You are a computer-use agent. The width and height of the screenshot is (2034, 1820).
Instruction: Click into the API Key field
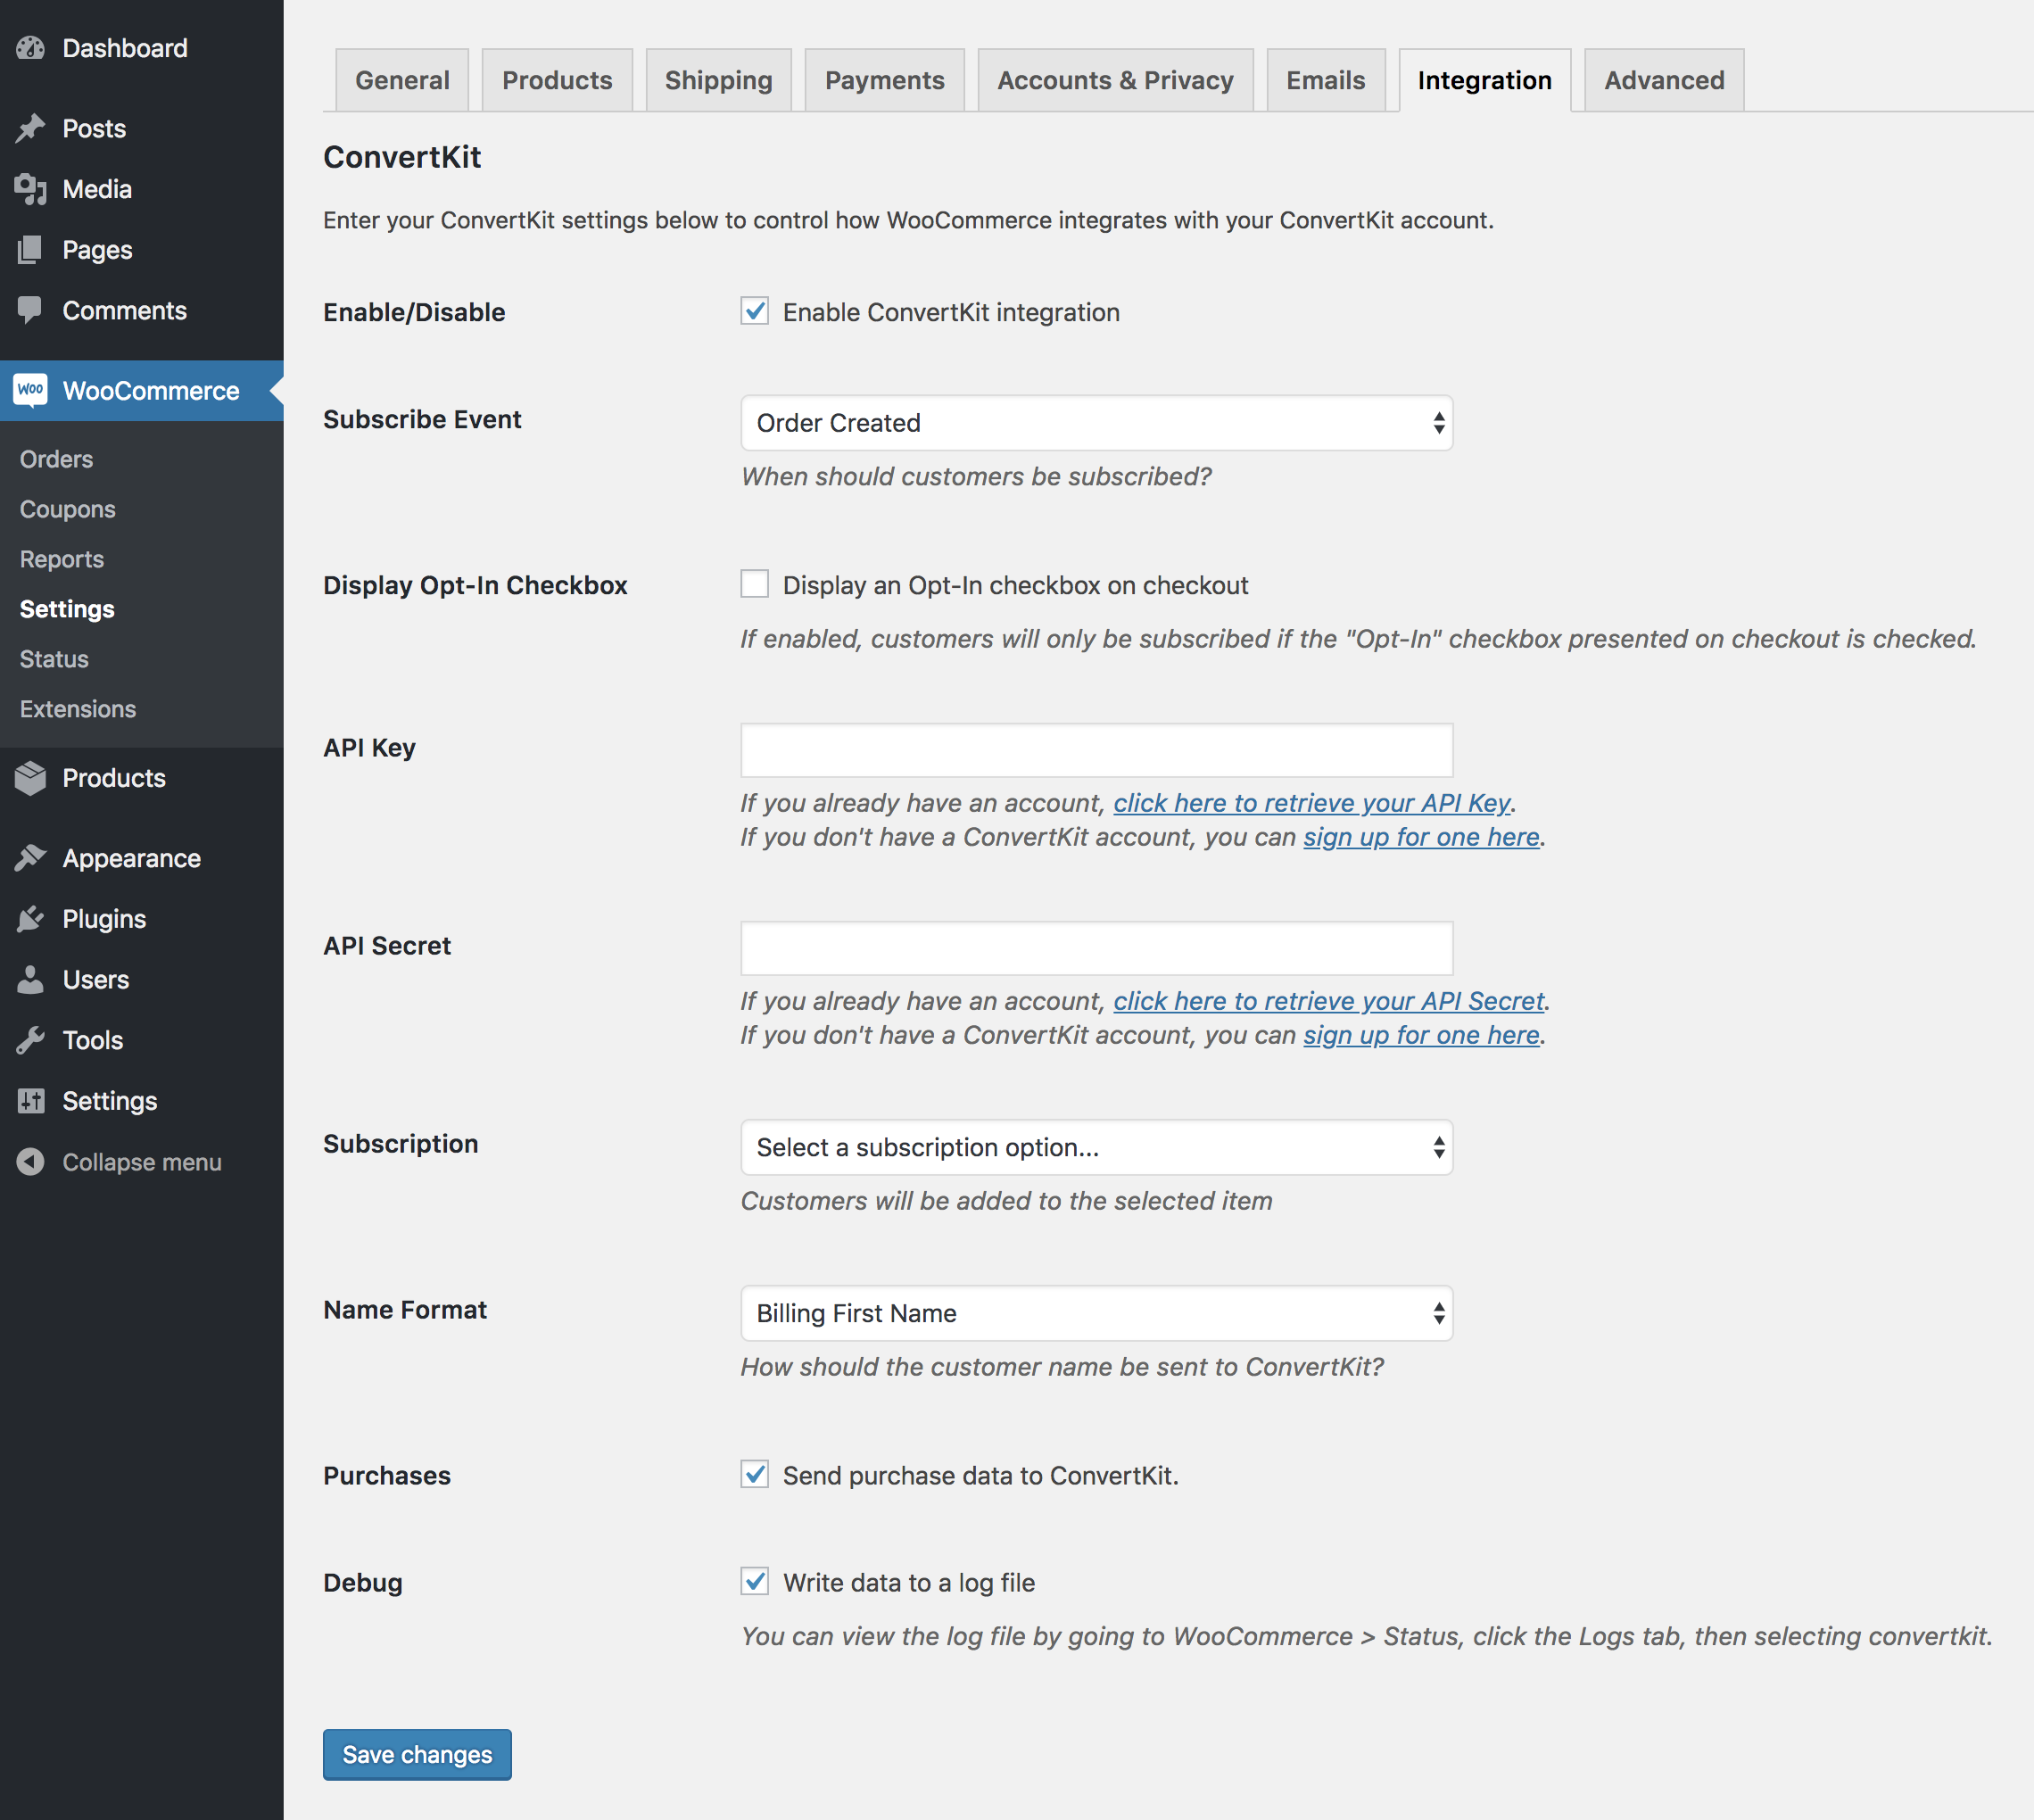point(1096,750)
